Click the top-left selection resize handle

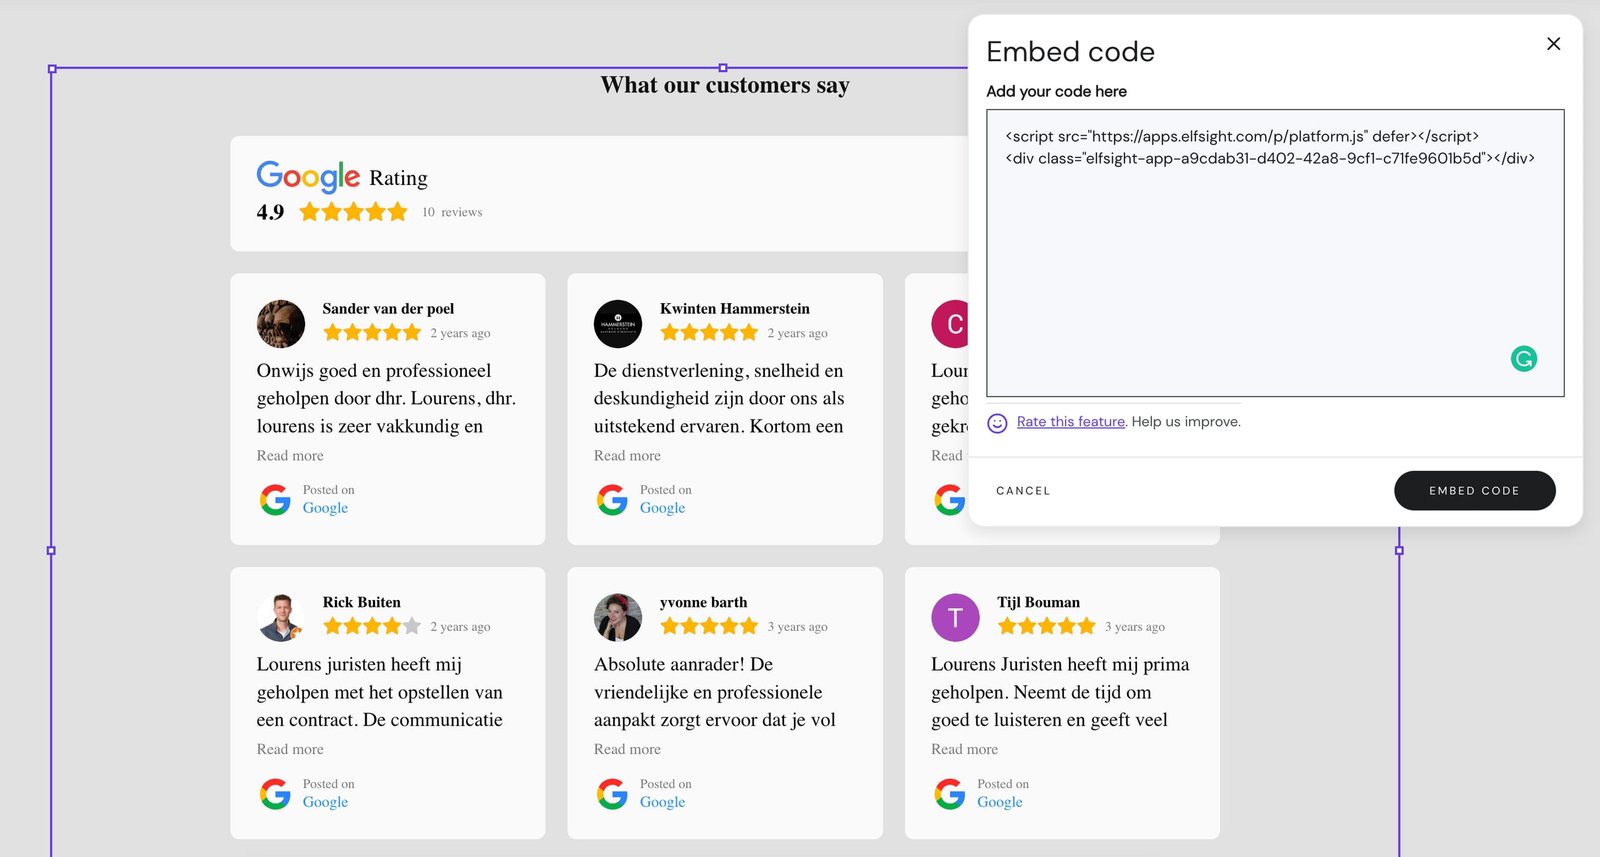tap(52, 69)
